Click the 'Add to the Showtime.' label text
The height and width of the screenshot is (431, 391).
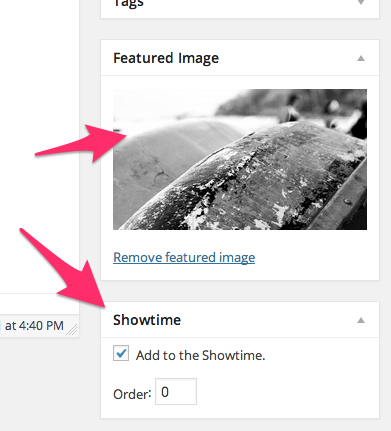pyautogui.click(x=200, y=355)
